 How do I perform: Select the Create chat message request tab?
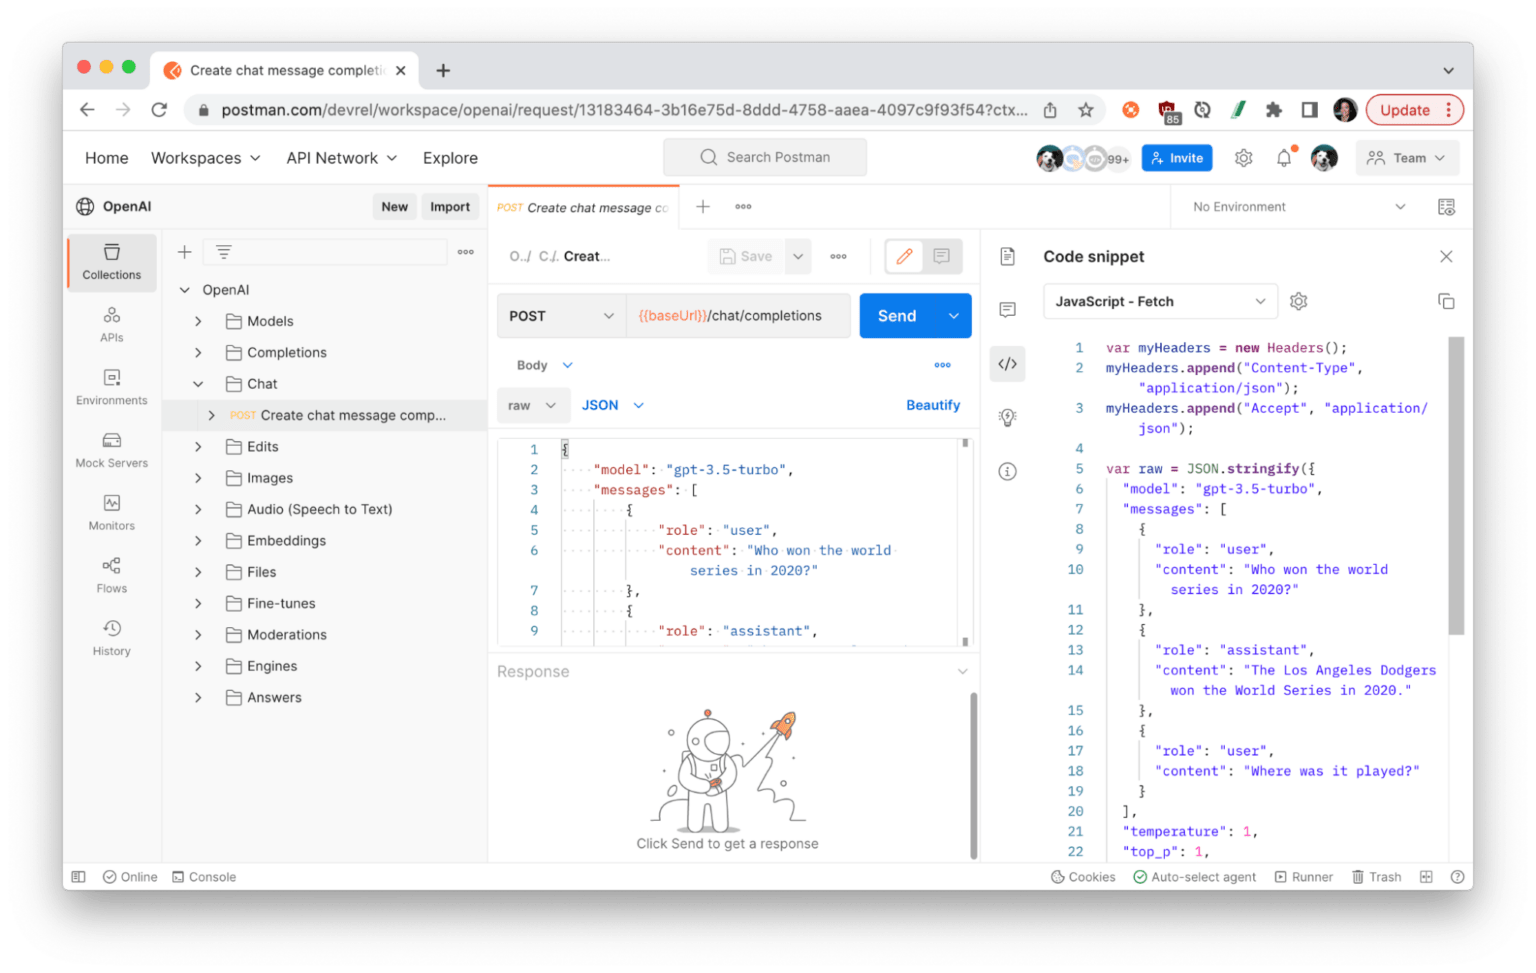coord(583,207)
